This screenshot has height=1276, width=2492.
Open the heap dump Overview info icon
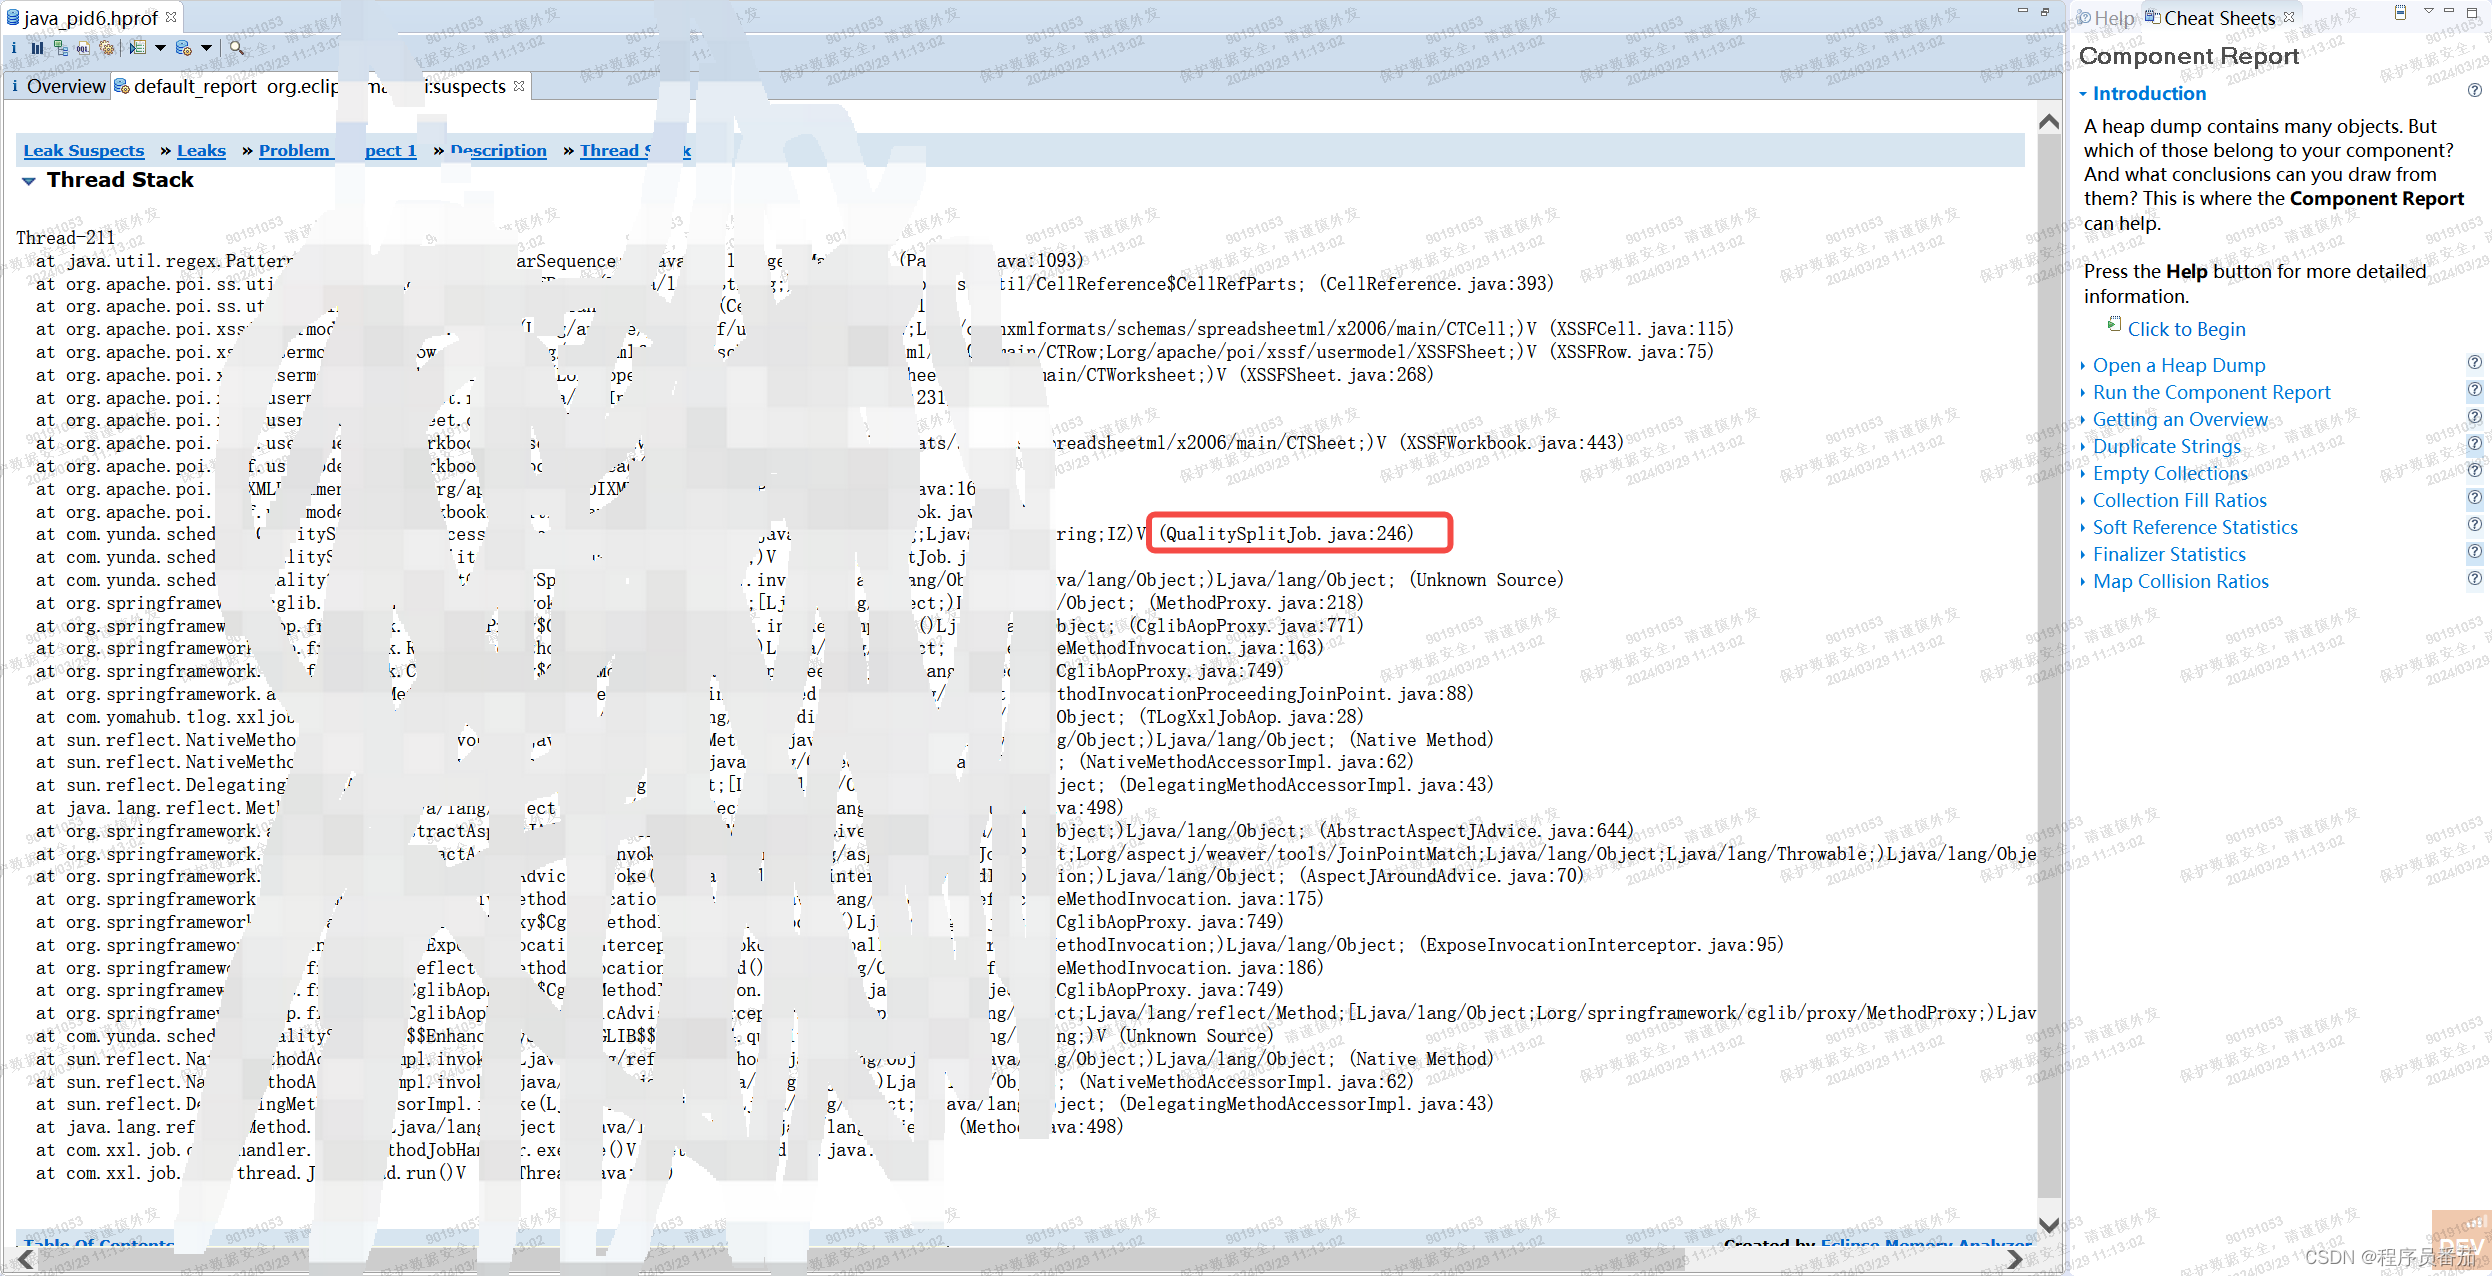14,48
